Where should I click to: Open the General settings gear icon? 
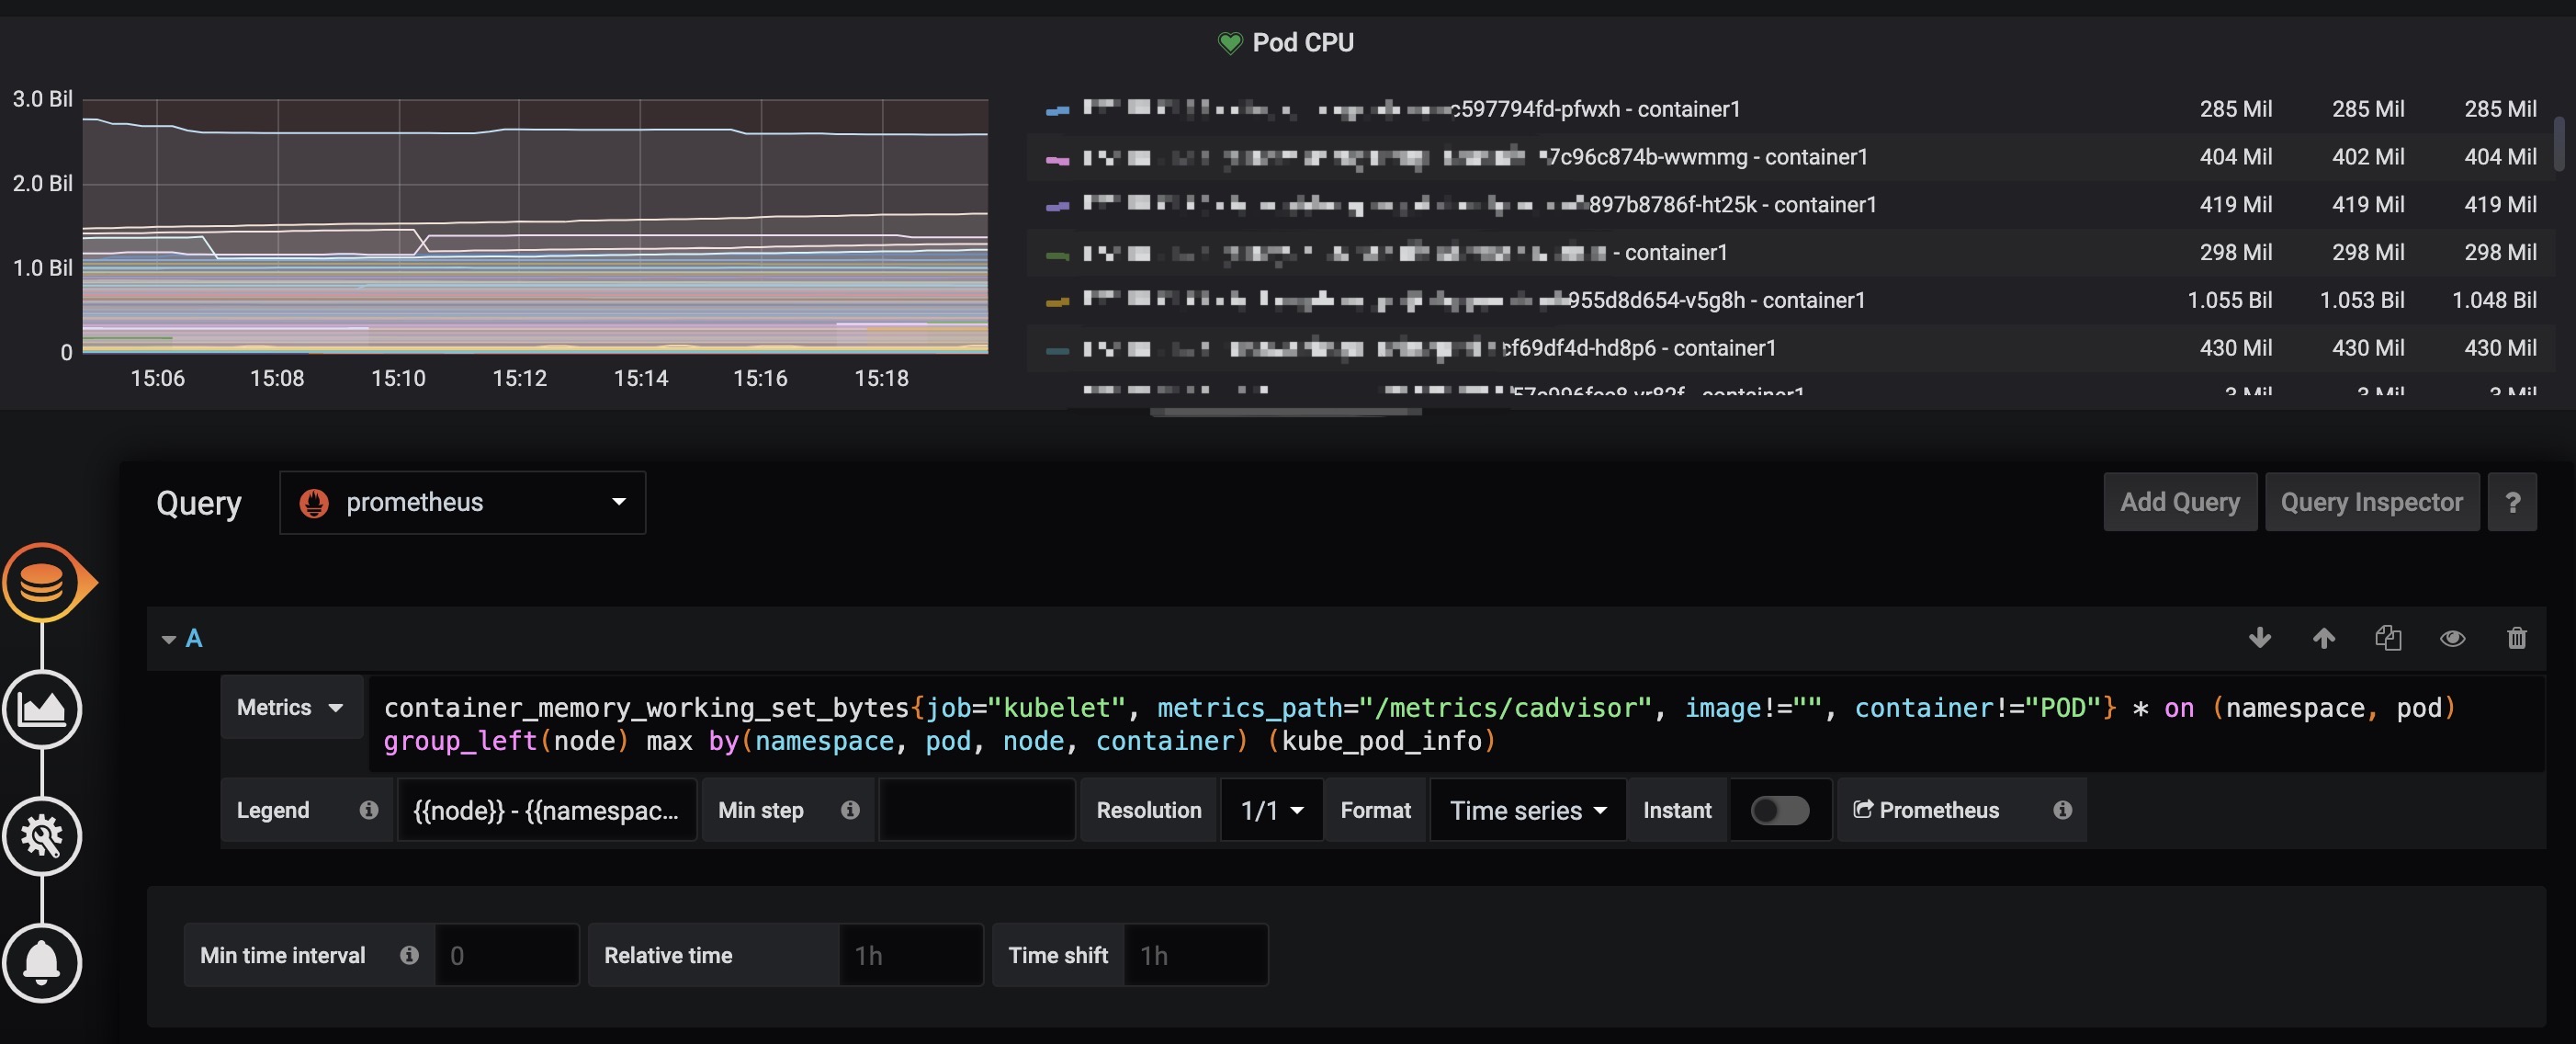[x=42, y=836]
